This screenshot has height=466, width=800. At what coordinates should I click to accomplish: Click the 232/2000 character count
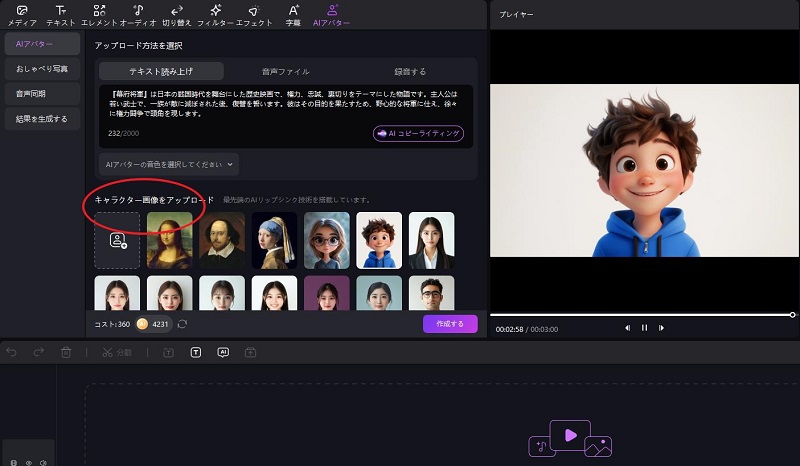123,133
